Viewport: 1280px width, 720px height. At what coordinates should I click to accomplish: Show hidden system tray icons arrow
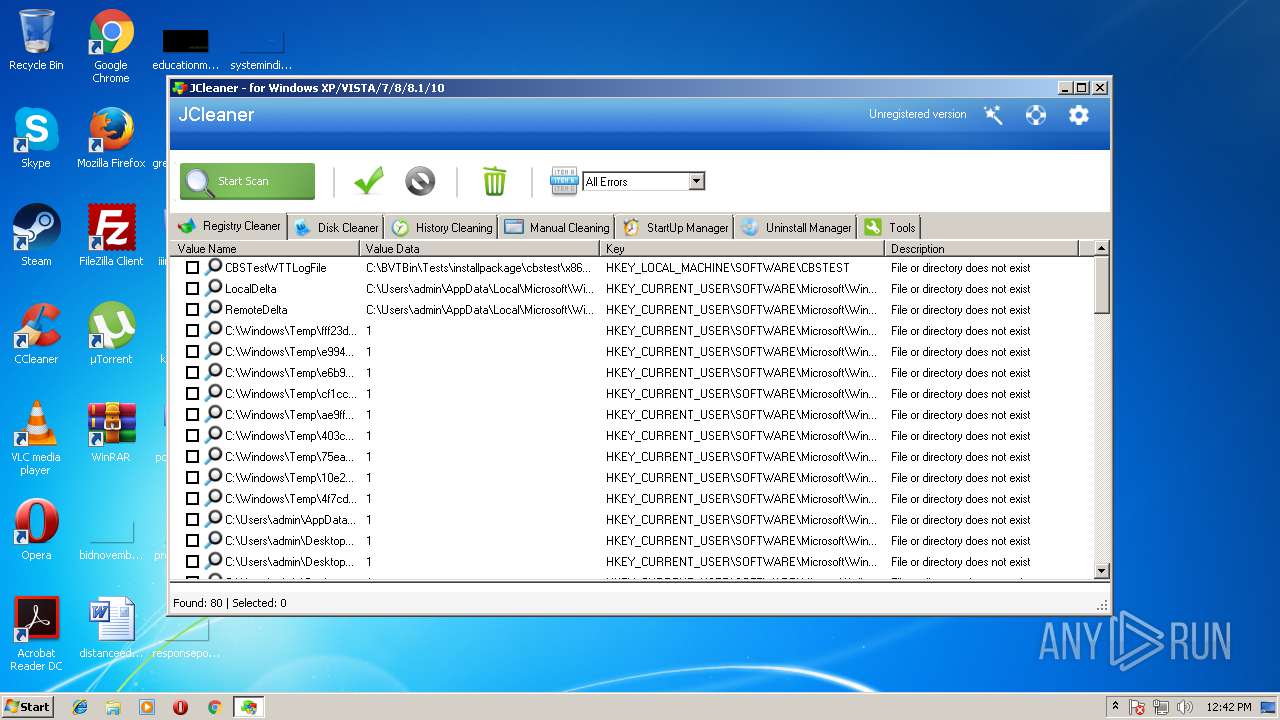click(1115, 707)
